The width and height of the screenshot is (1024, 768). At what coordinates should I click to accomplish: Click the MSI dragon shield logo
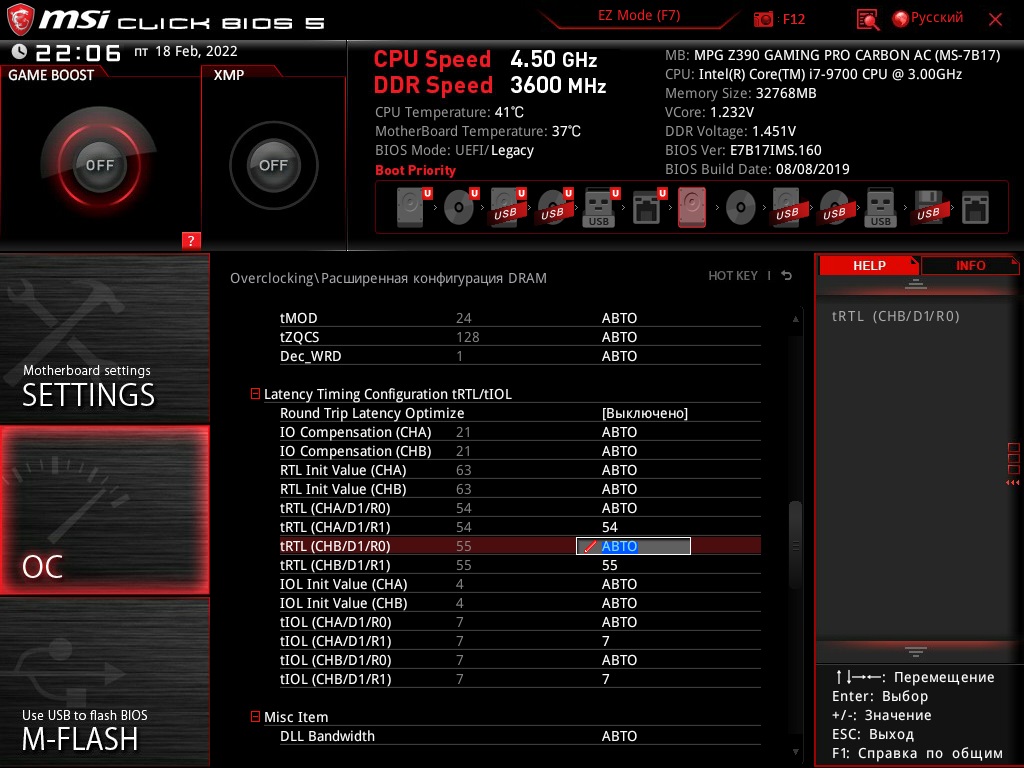pos(20,20)
